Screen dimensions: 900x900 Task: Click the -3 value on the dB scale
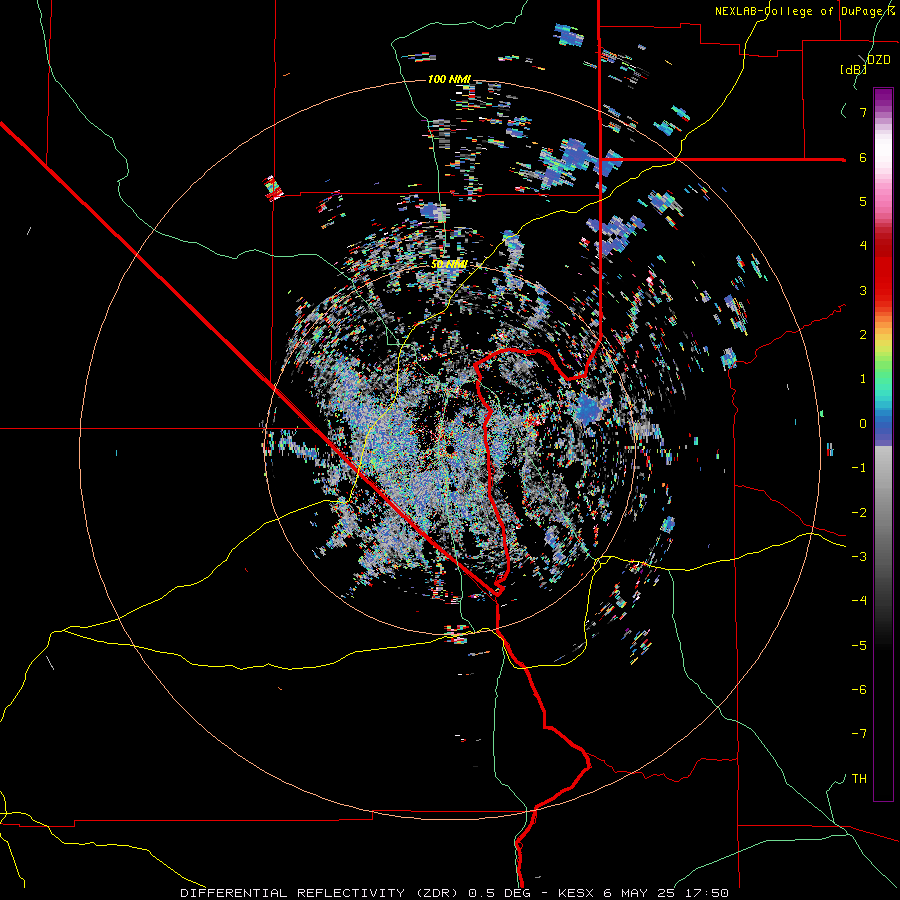[x=859, y=557]
